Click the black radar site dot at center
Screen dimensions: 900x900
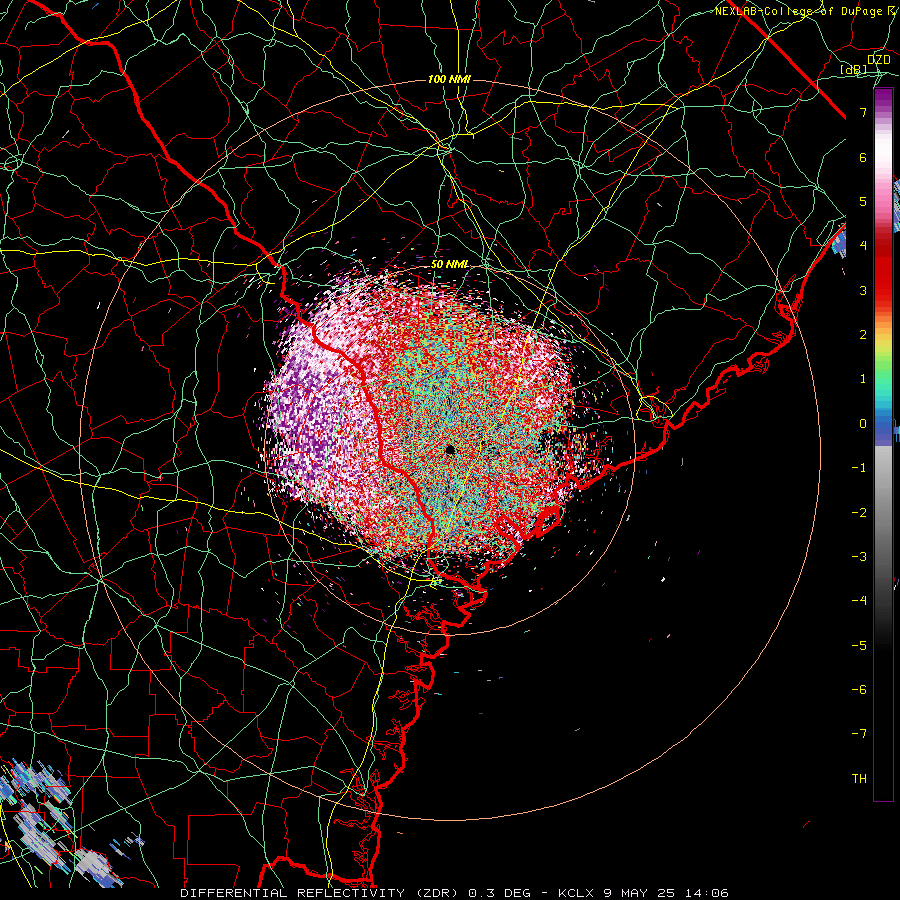450,450
